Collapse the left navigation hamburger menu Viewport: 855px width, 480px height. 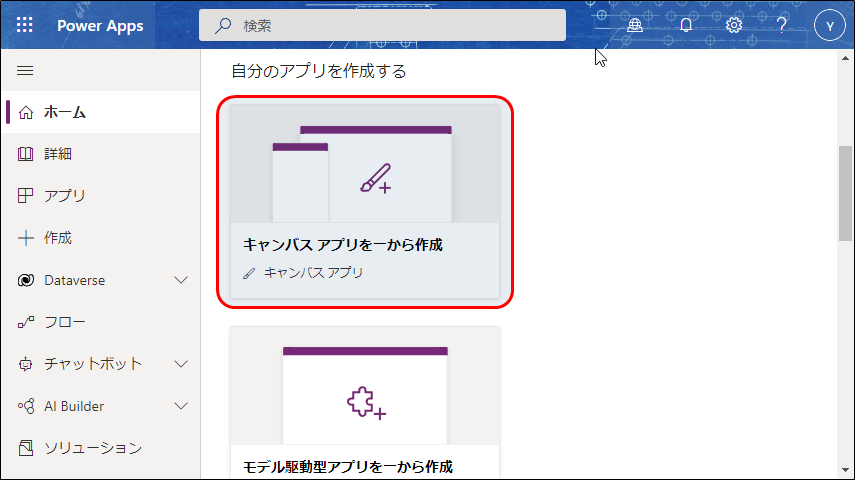pos(25,70)
